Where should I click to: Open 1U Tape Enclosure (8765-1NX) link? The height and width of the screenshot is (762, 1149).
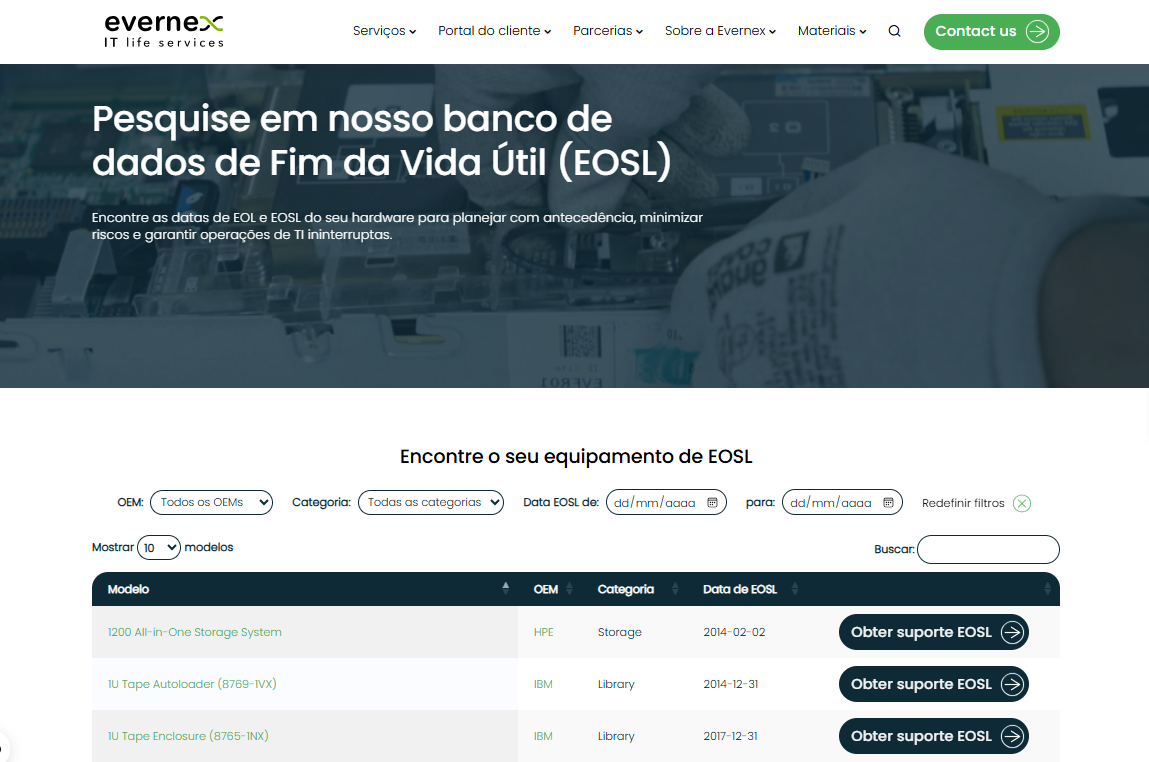(x=188, y=736)
